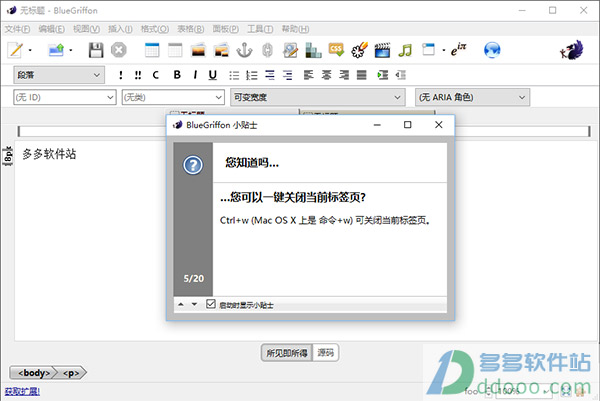Insert a table using table icon
This screenshot has width=600, height=401.
(152, 50)
